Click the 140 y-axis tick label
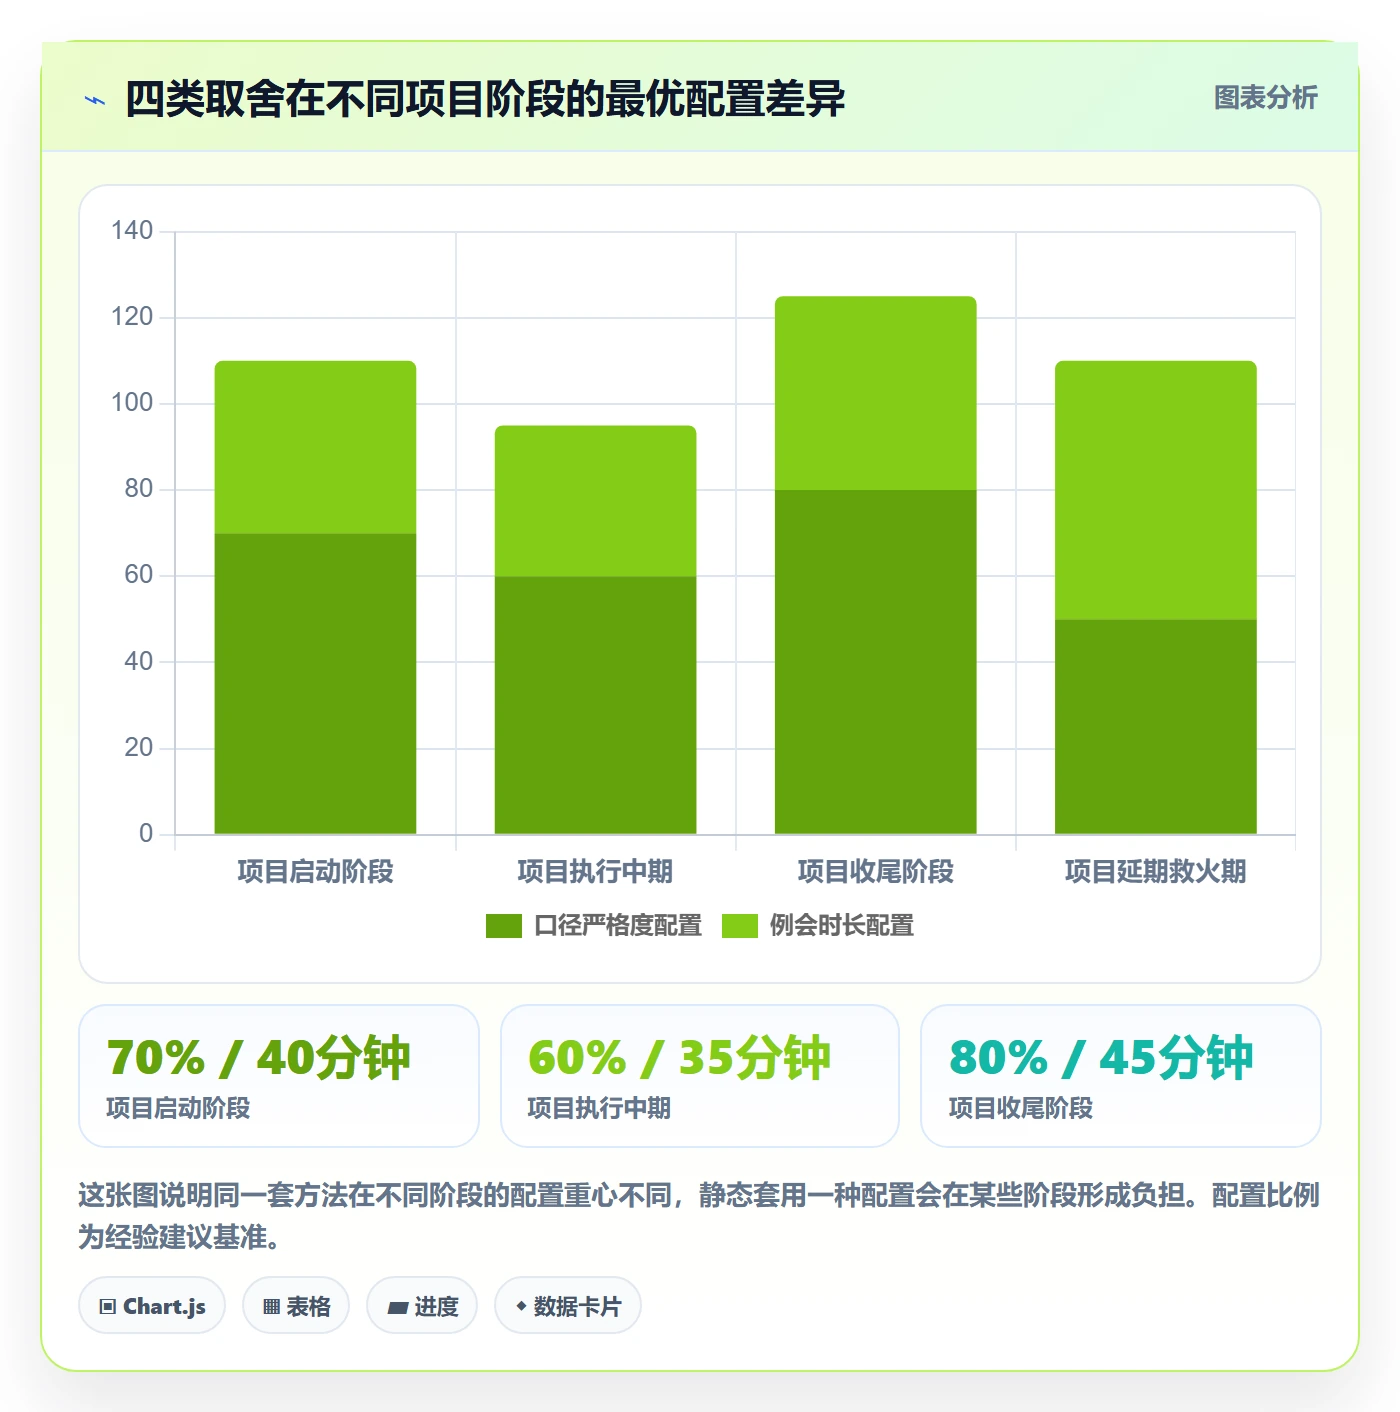The height and width of the screenshot is (1412, 1400). point(132,231)
